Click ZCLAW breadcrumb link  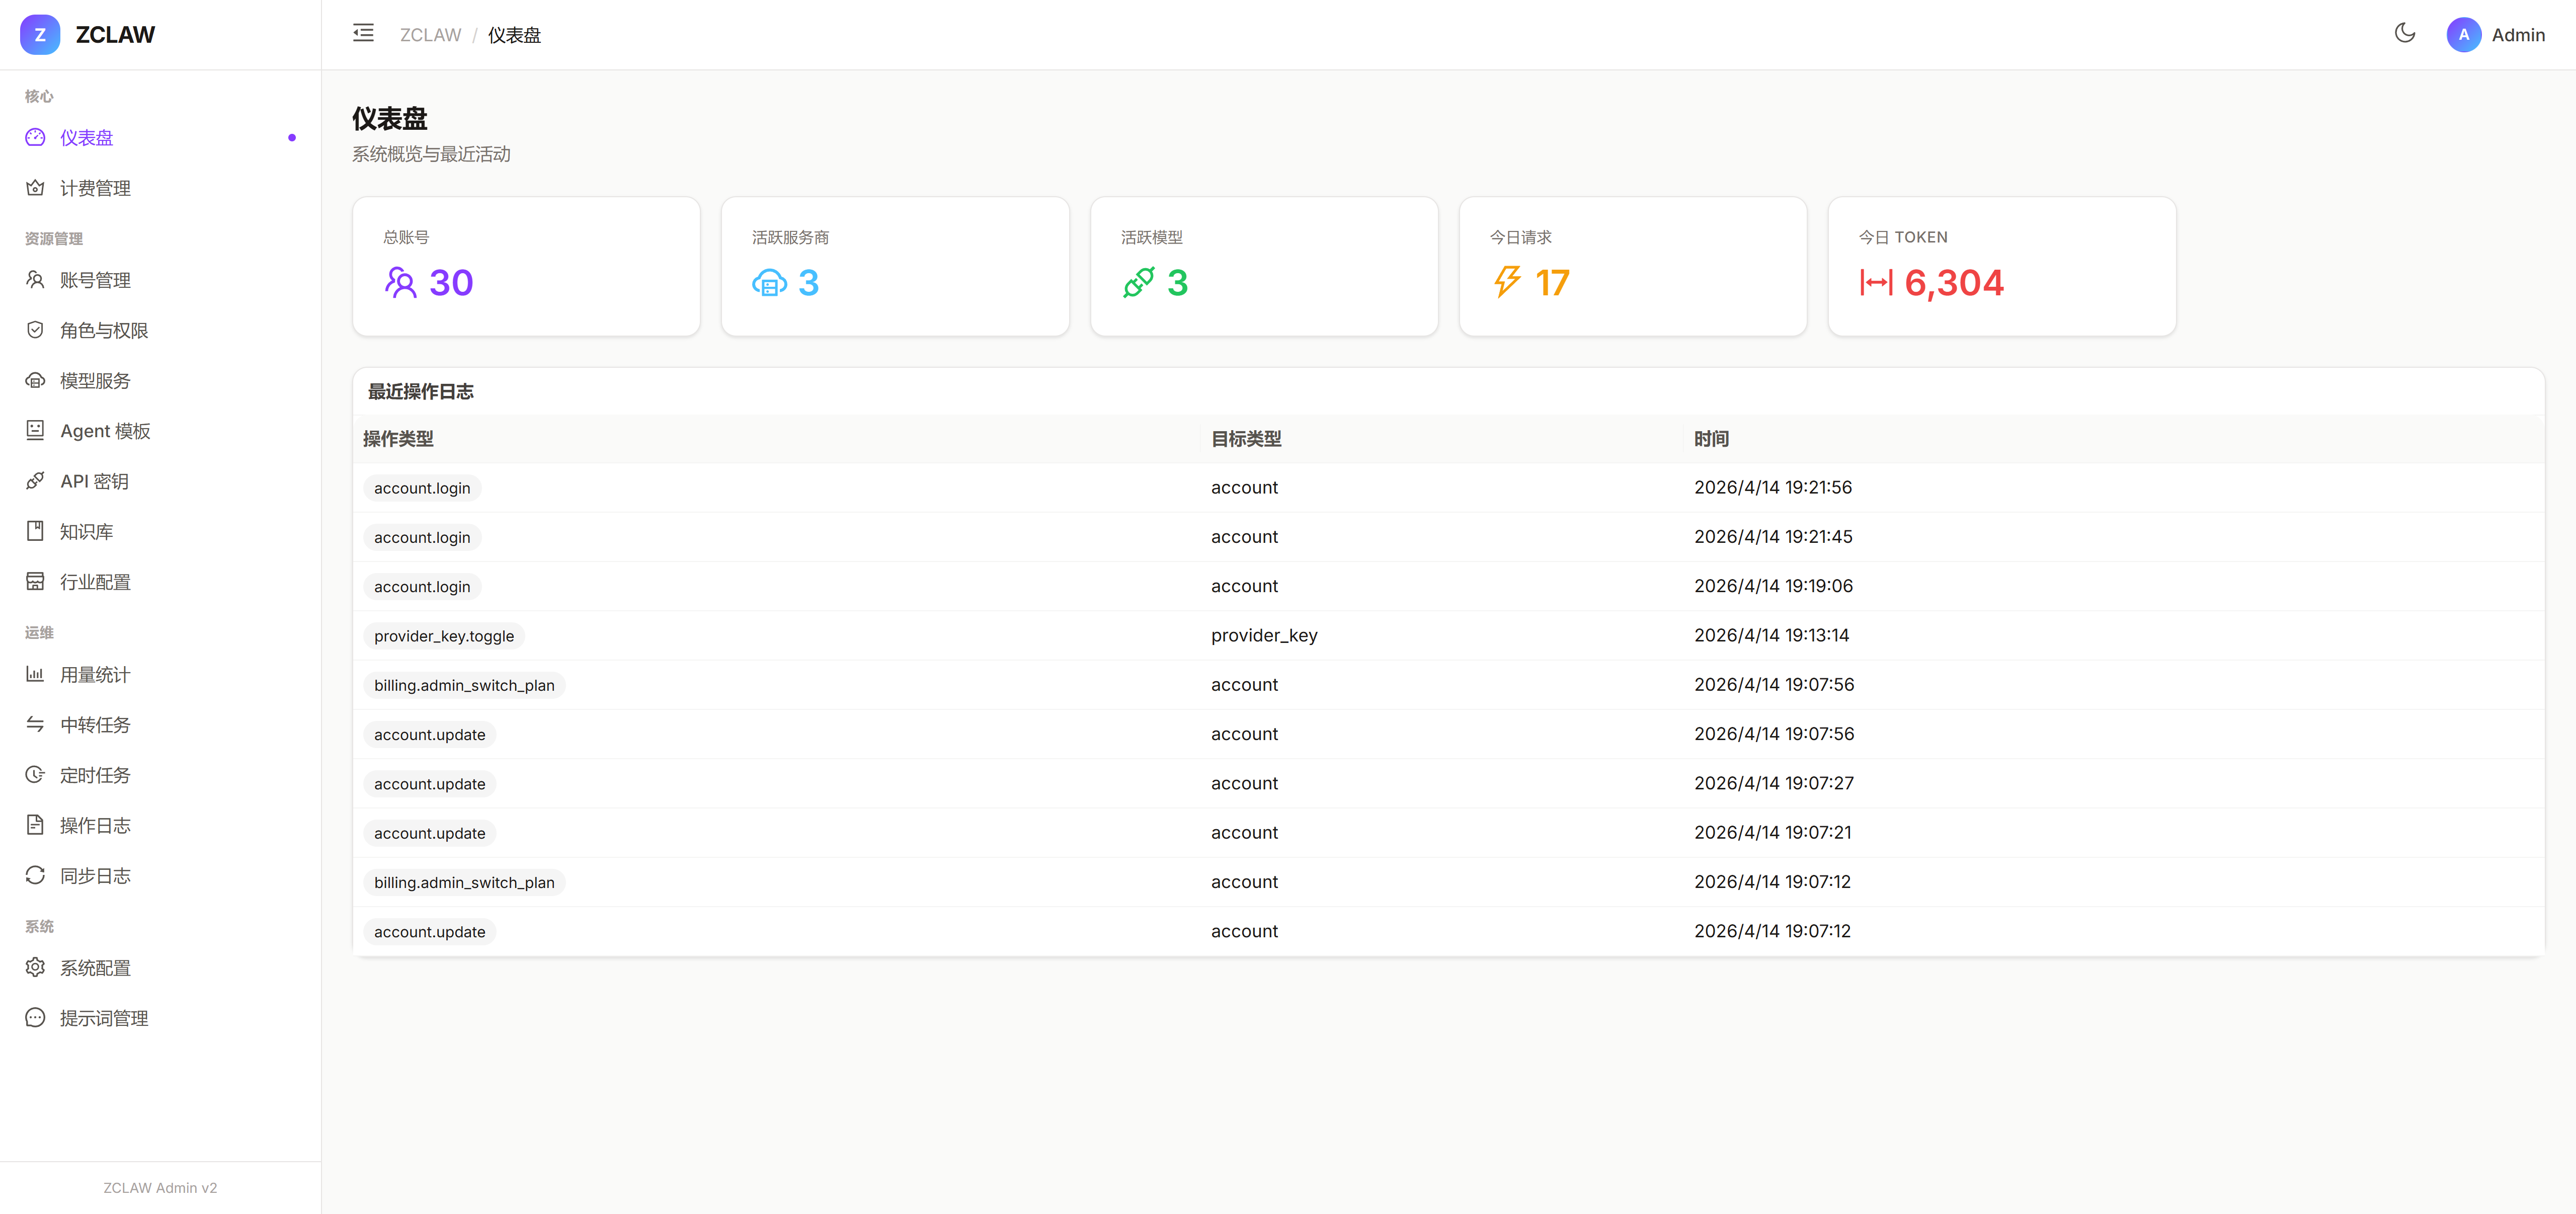(430, 35)
